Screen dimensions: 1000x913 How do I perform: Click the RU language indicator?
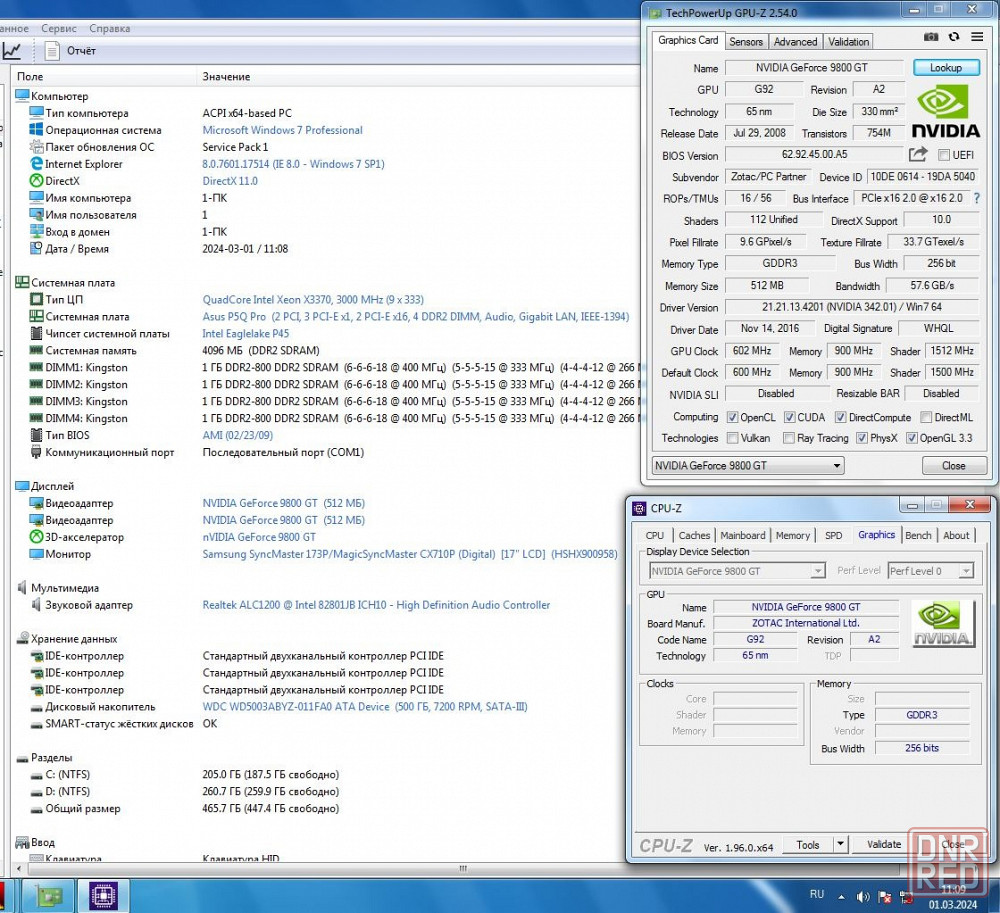point(817,894)
